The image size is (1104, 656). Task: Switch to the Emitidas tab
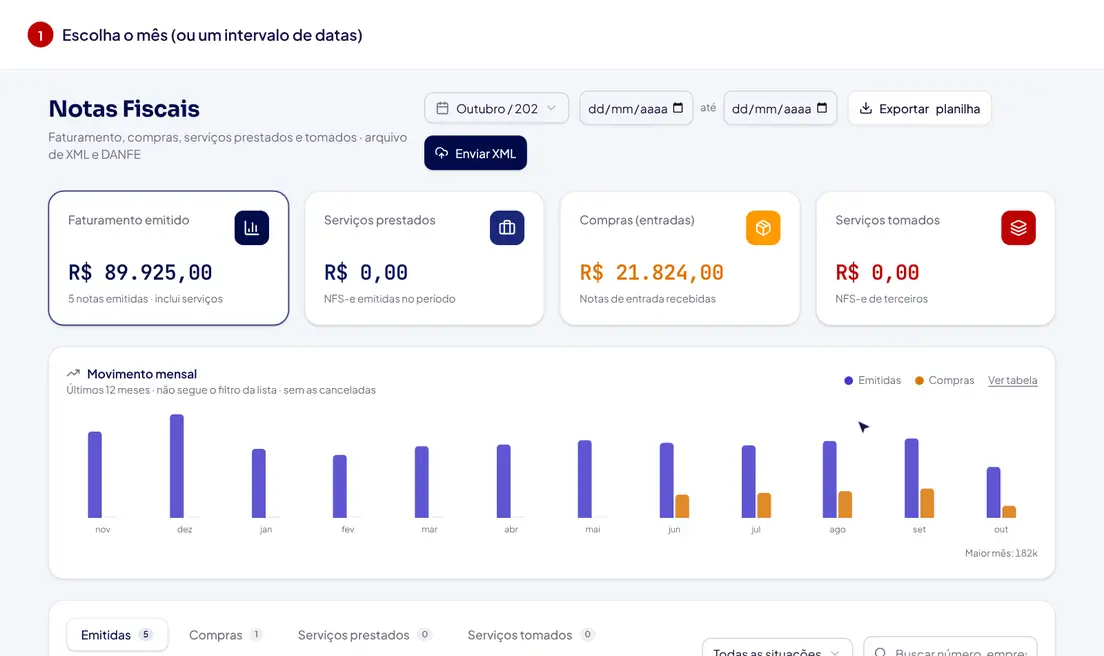click(117, 635)
